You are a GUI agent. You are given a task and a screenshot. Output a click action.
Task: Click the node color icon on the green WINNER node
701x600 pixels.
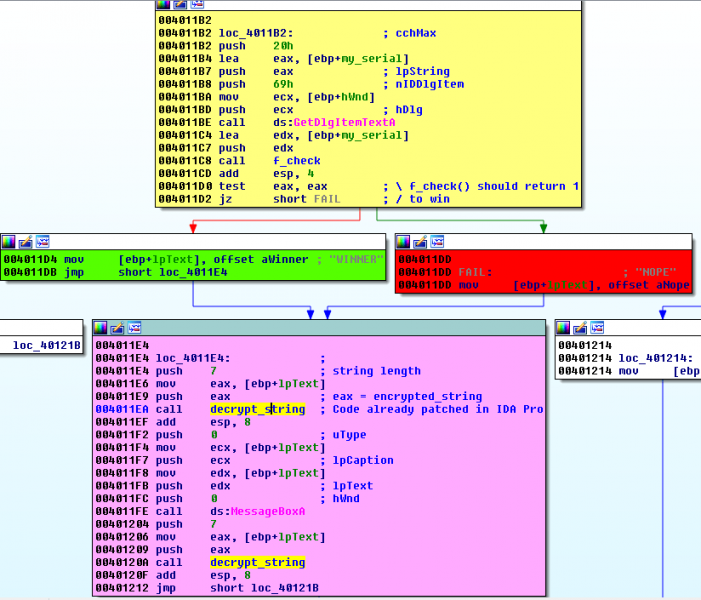point(8,242)
